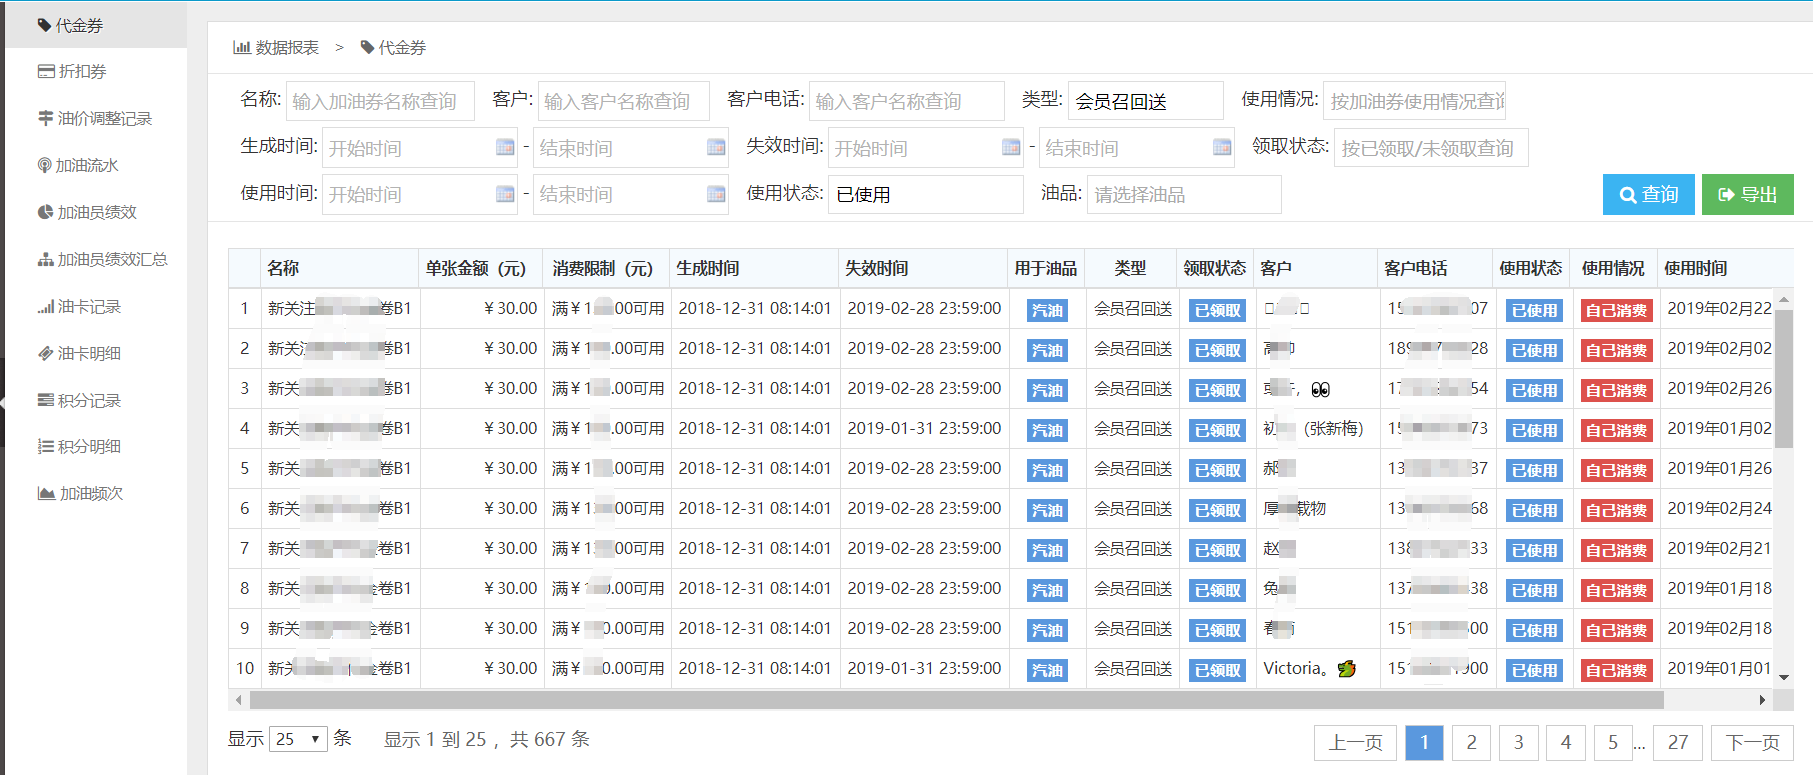The image size is (1813, 775).
Task: Open 折扣券 in the sidebar
Action: click(82, 72)
